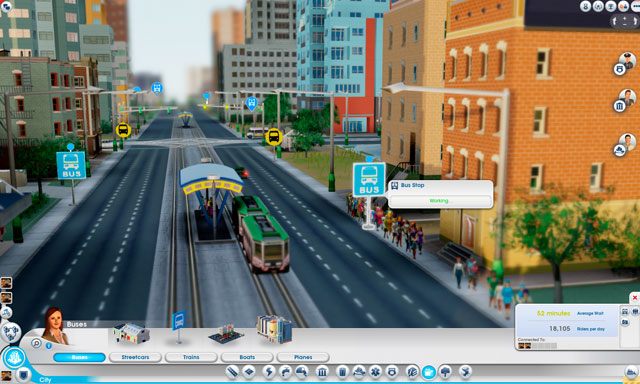Select the Park and Ride lot thumbnail

pos(226,334)
